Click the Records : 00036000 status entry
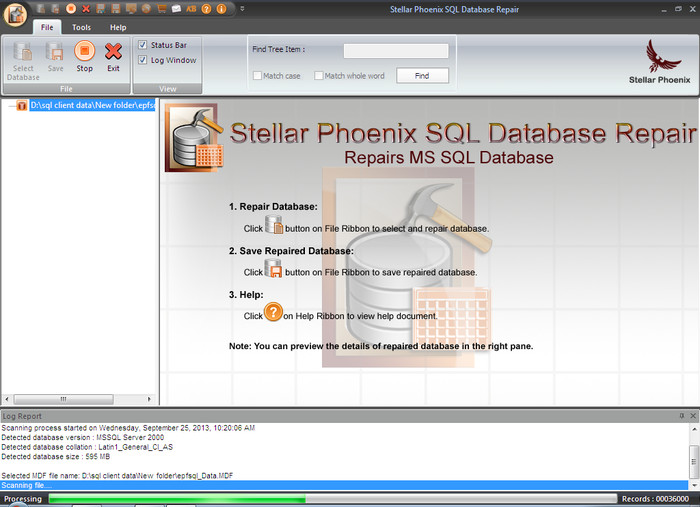700x507 pixels. pos(655,499)
